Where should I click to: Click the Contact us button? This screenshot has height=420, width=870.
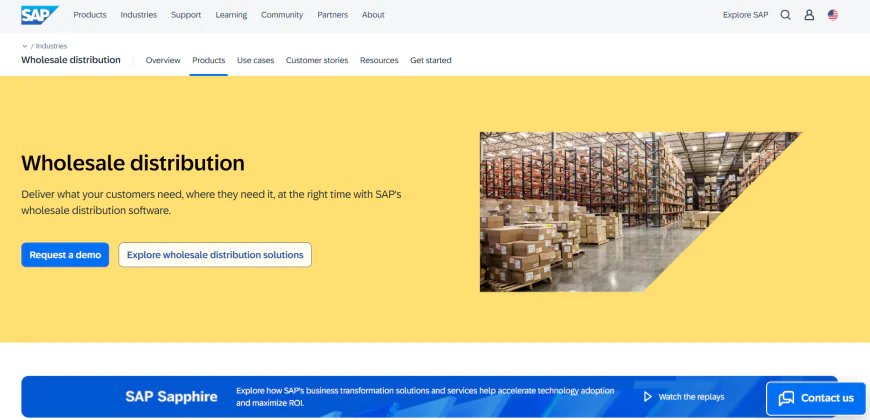pyautogui.click(x=816, y=398)
